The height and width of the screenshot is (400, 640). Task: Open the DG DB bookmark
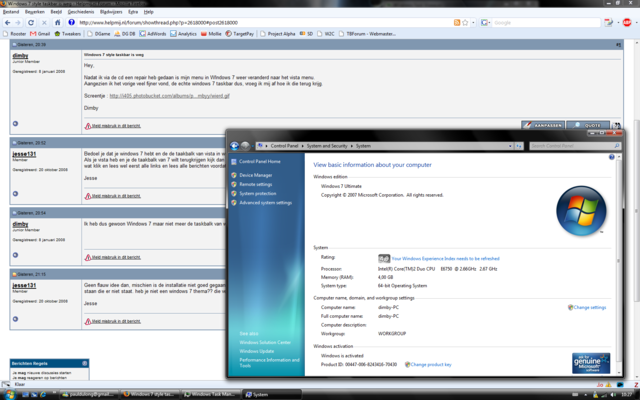tap(124, 34)
